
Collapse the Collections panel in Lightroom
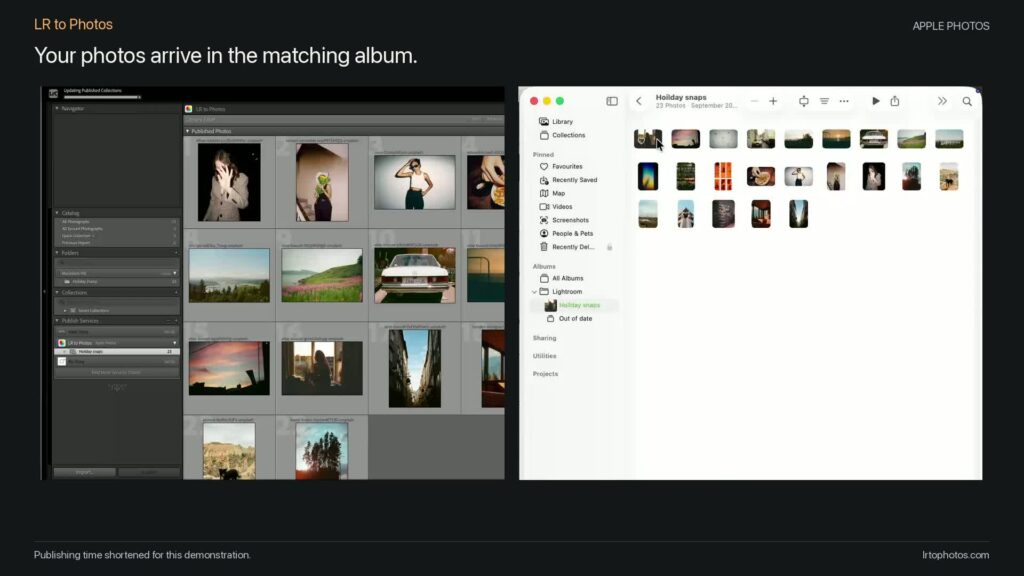point(57,293)
